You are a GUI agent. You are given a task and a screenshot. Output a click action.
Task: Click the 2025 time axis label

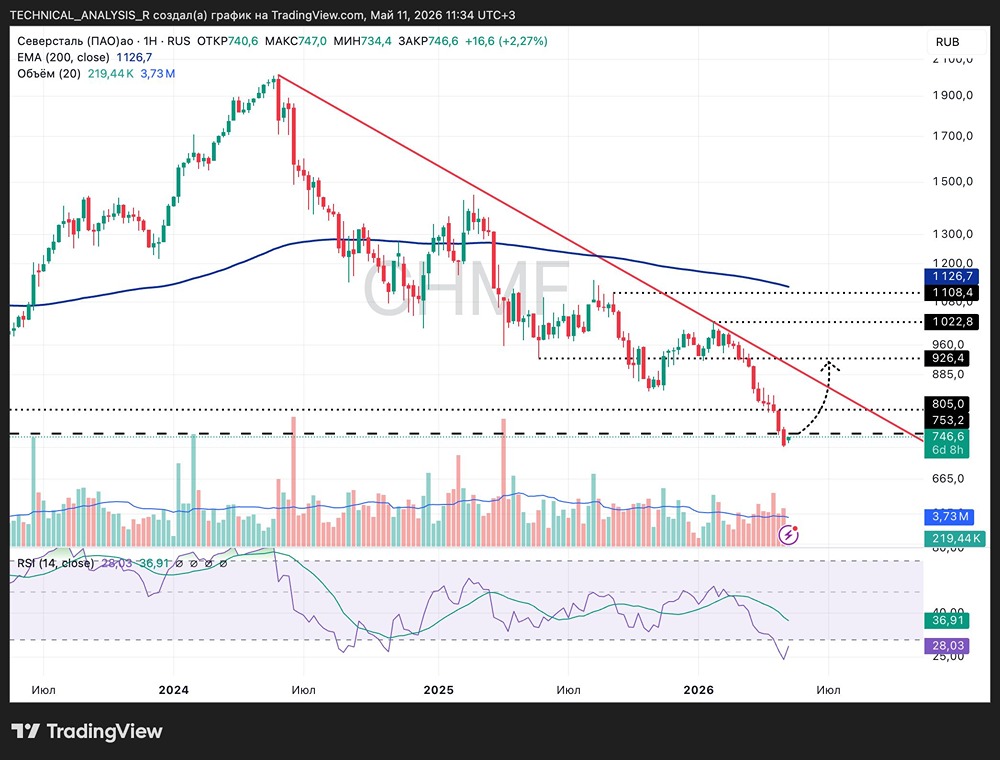439,690
